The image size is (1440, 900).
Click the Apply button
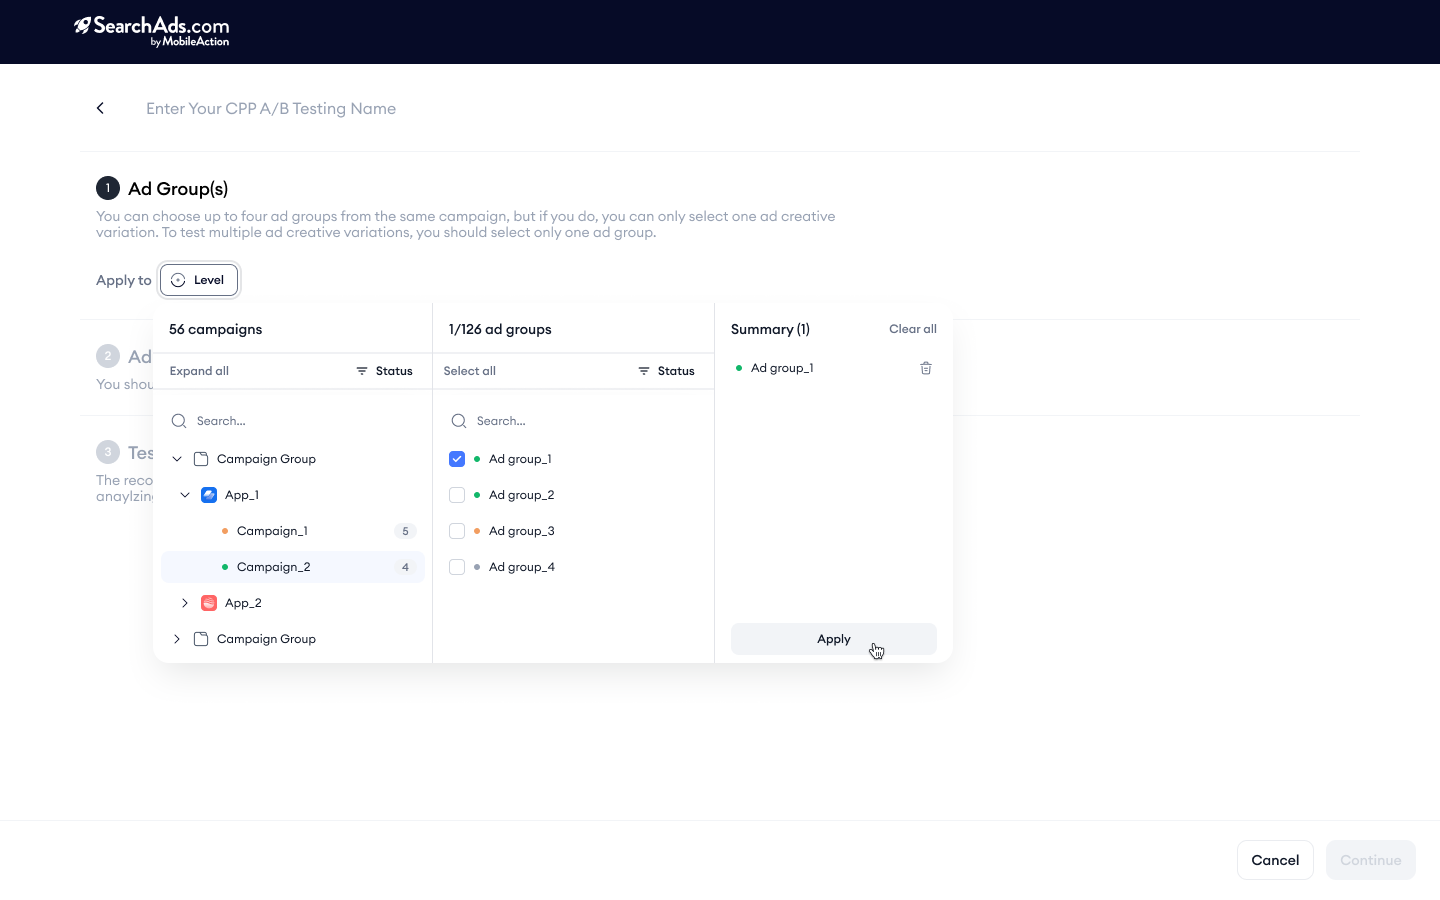point(833,638)
